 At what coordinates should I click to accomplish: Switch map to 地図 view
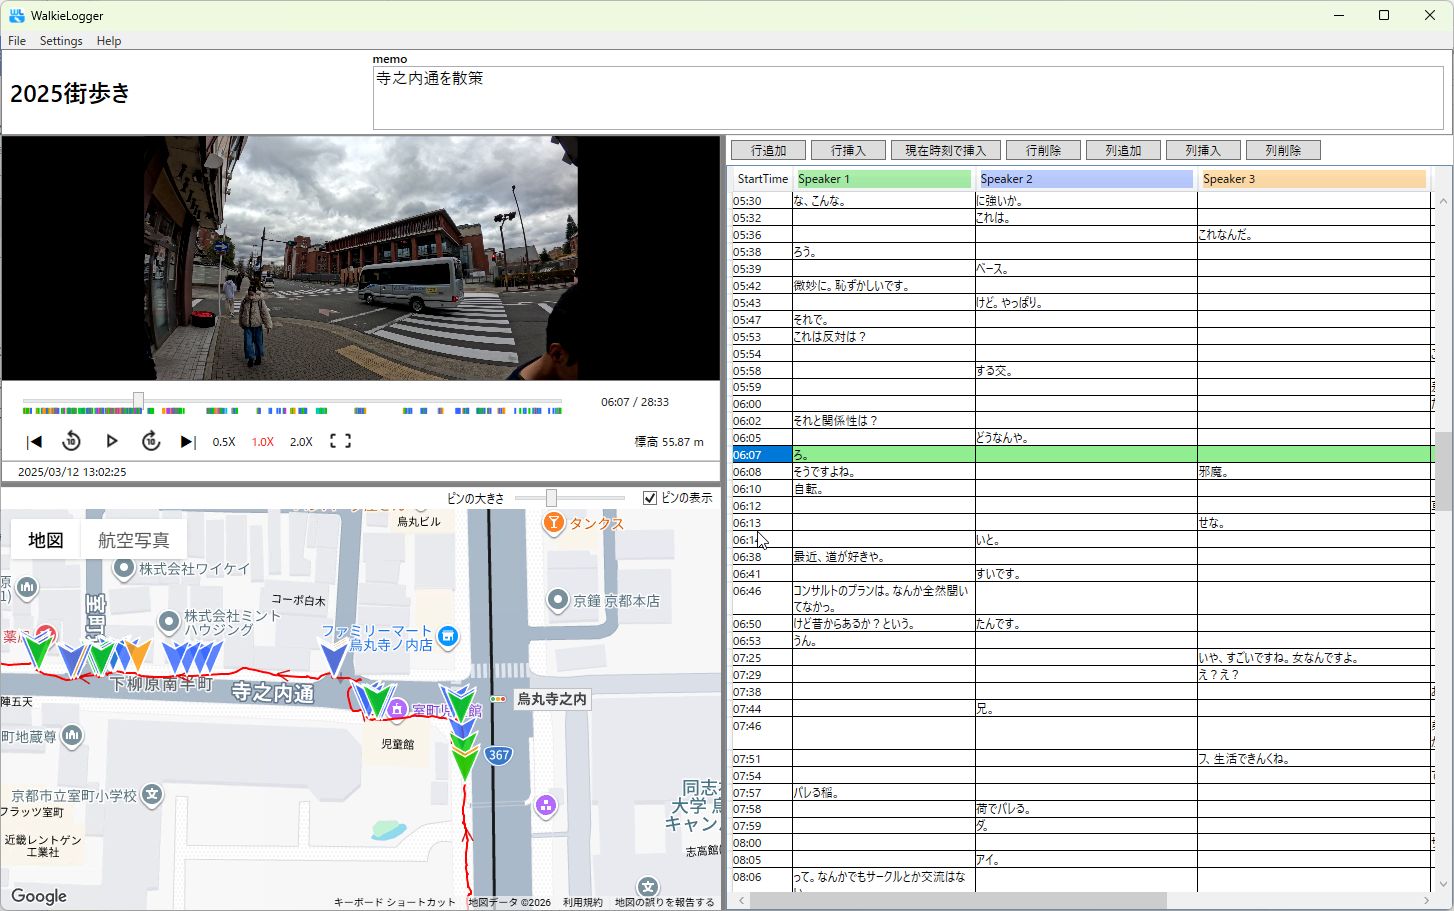point(46,540)
